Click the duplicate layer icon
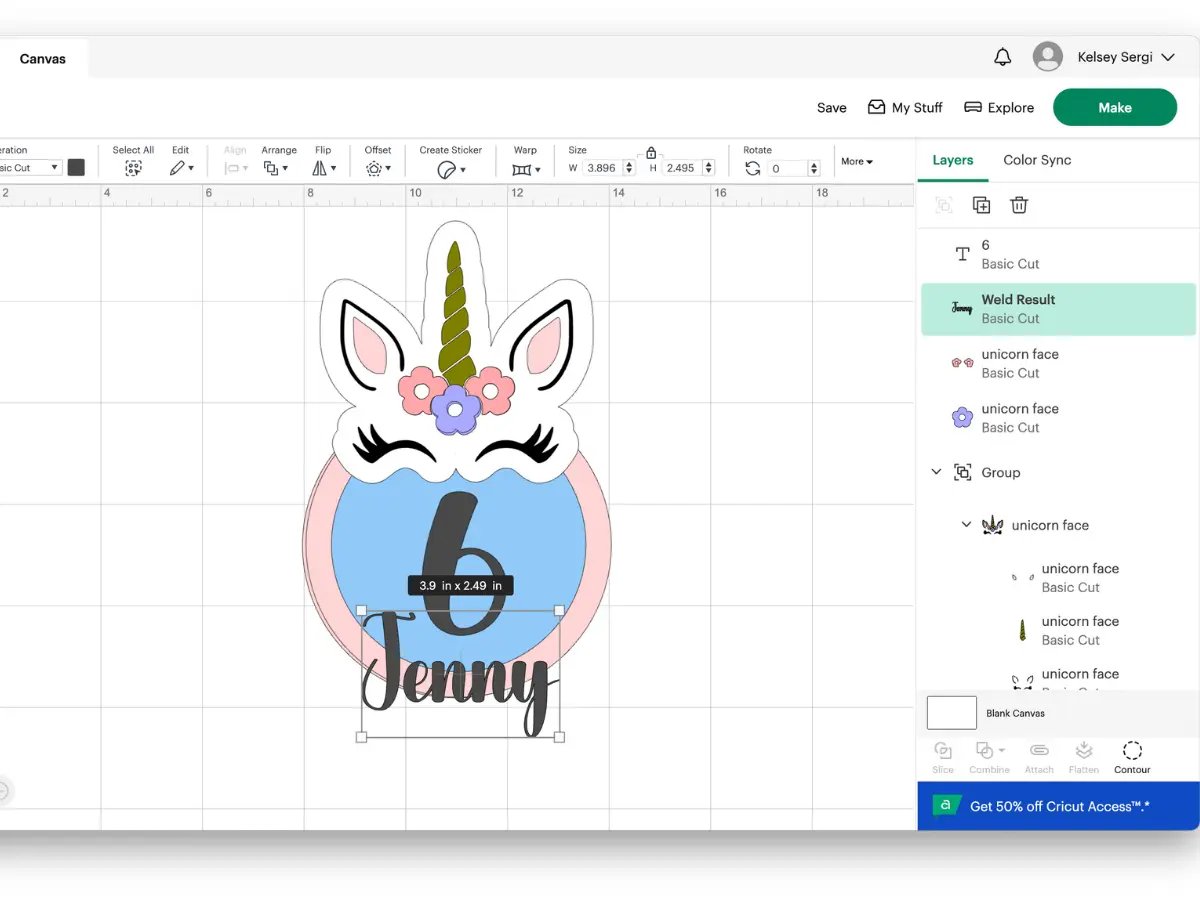Image resolution: width=1200 pixels, height=900 pixels. (x=981, y=205)
